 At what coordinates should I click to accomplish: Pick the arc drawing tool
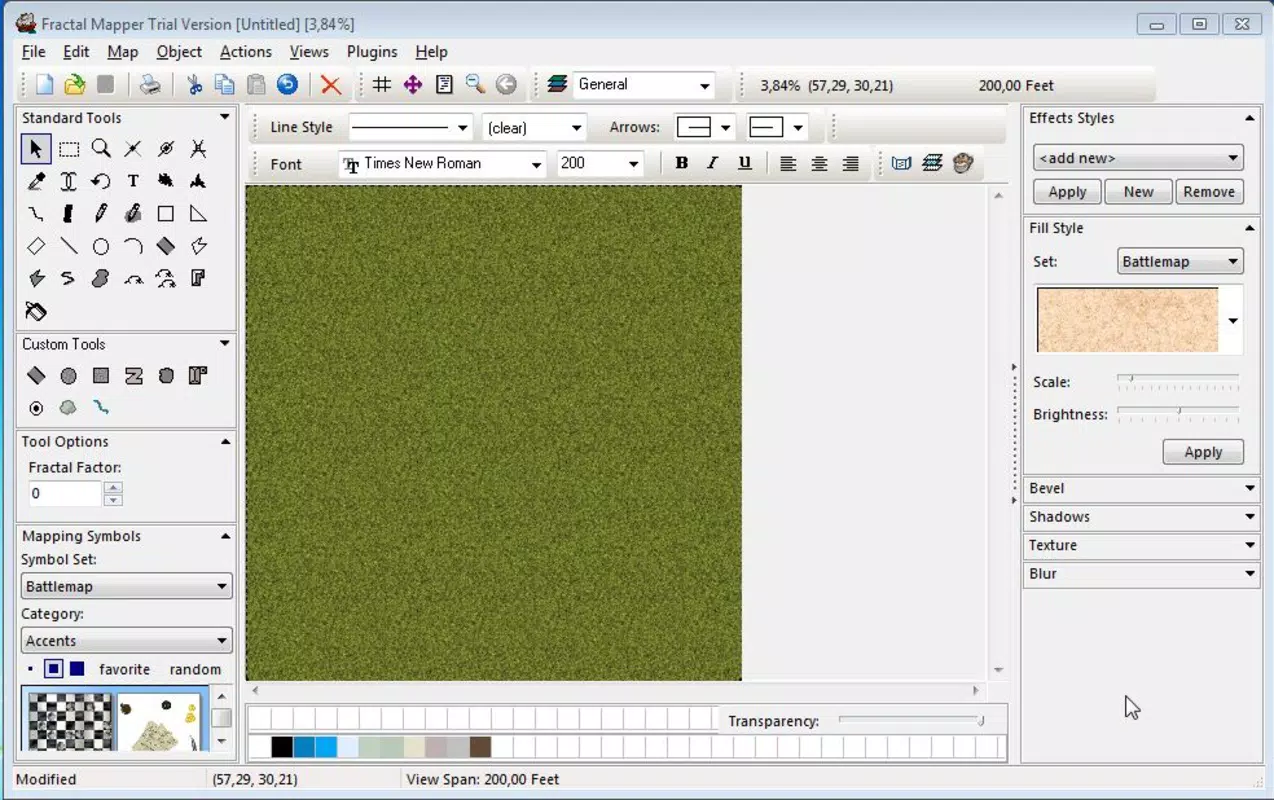[x=133, y=246]
